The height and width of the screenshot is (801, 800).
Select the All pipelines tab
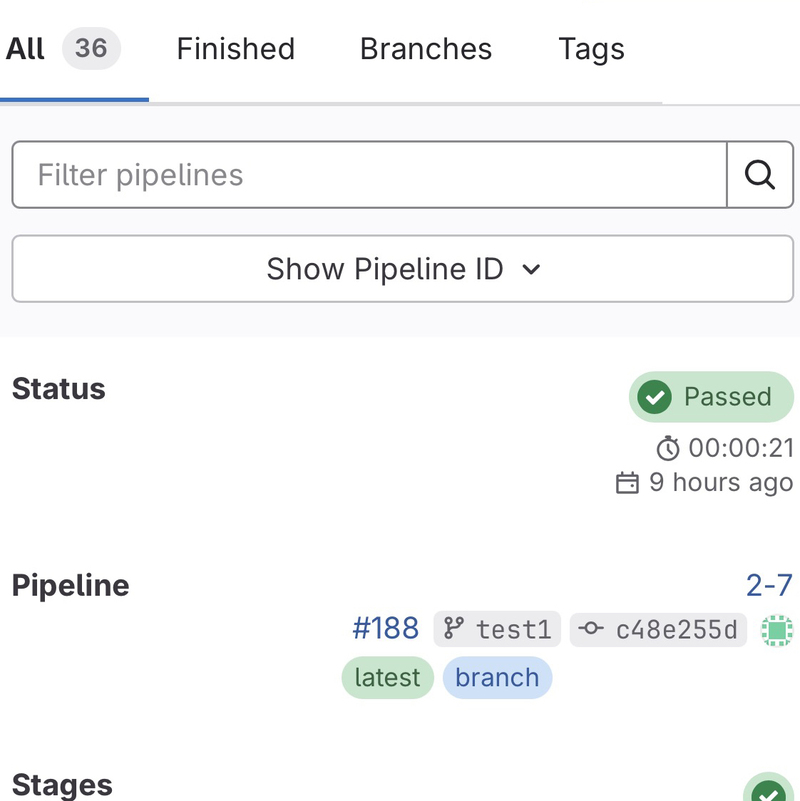(26, 49)
